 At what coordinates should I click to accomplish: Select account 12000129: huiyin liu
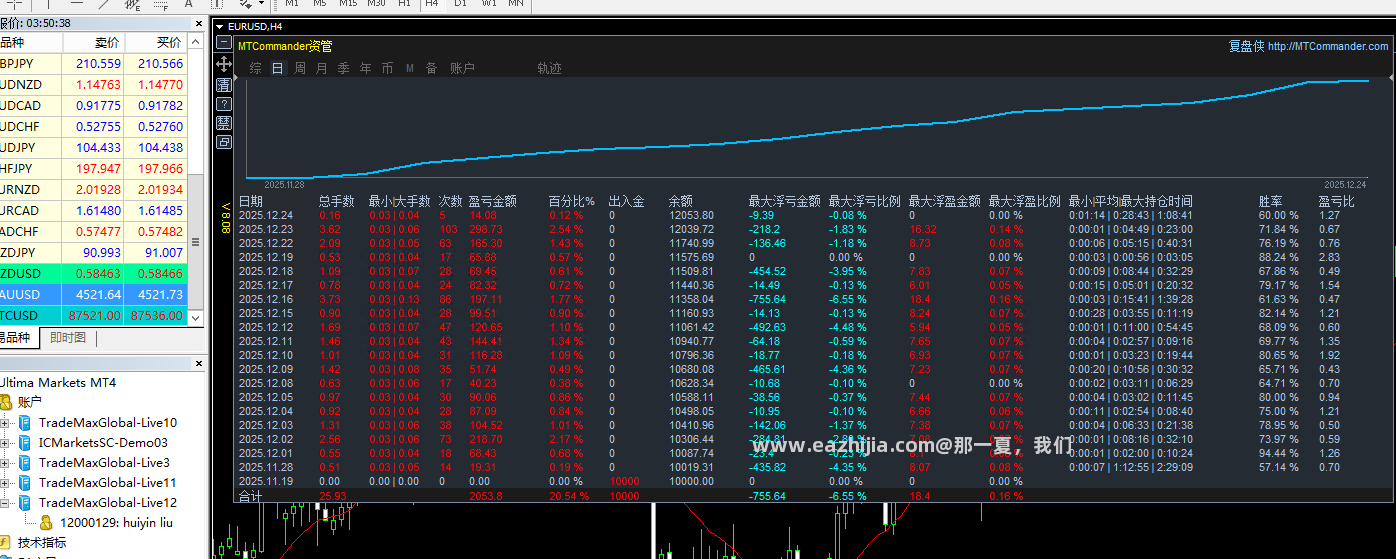point(116,522)
